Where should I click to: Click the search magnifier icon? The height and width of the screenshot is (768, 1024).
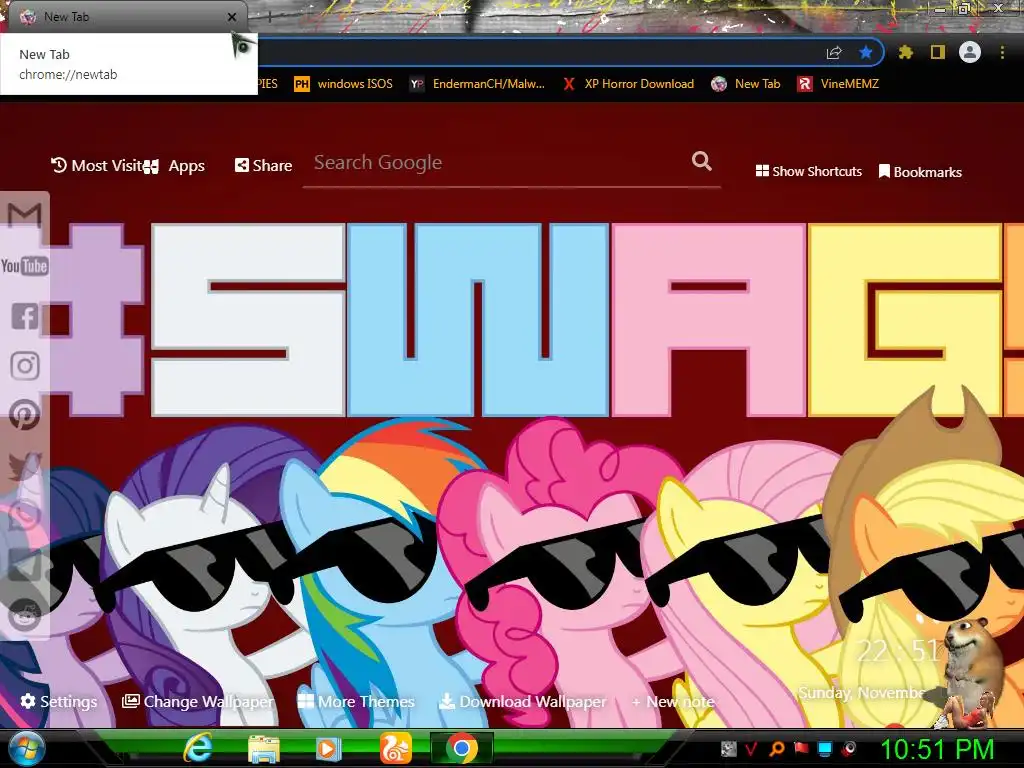click(x=701, y=161)
